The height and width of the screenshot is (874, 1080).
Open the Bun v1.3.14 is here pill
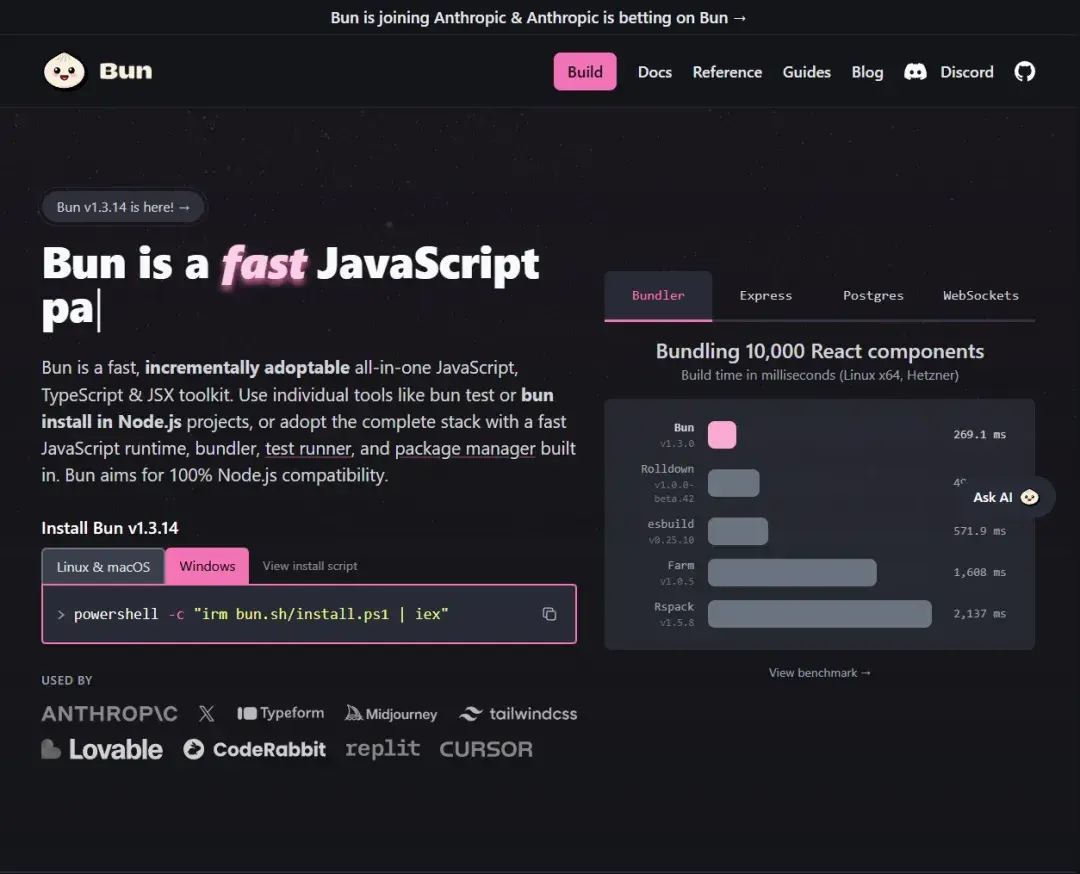coord(123,207)
